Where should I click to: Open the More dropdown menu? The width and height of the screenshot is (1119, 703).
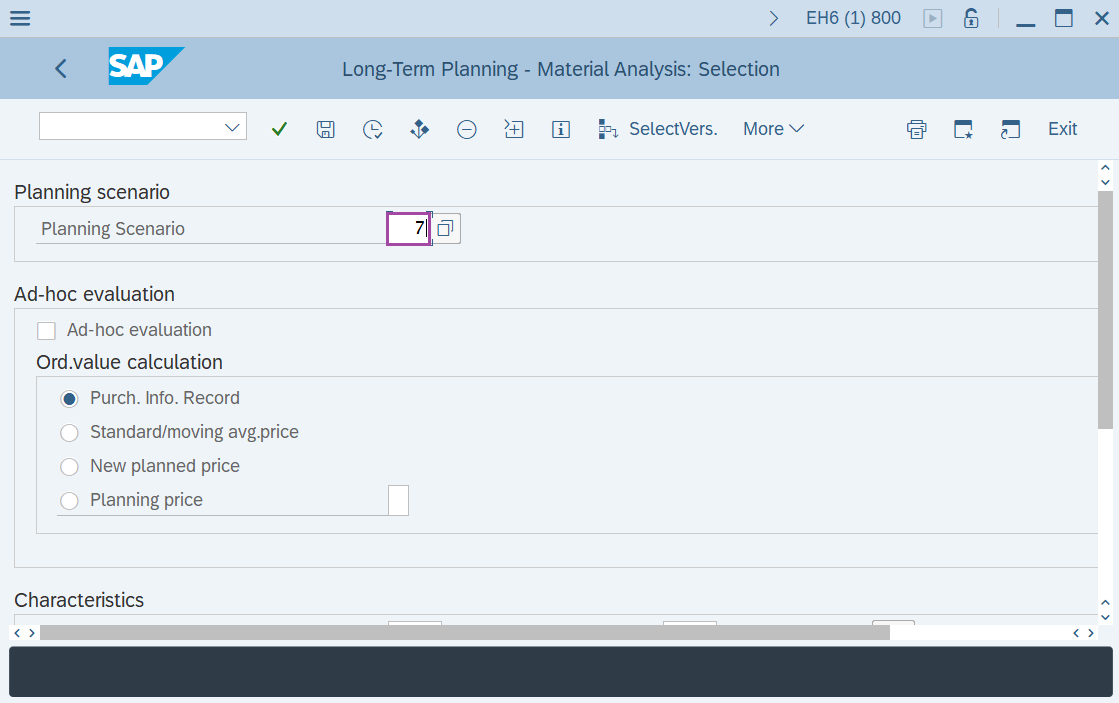coord(772,128)
